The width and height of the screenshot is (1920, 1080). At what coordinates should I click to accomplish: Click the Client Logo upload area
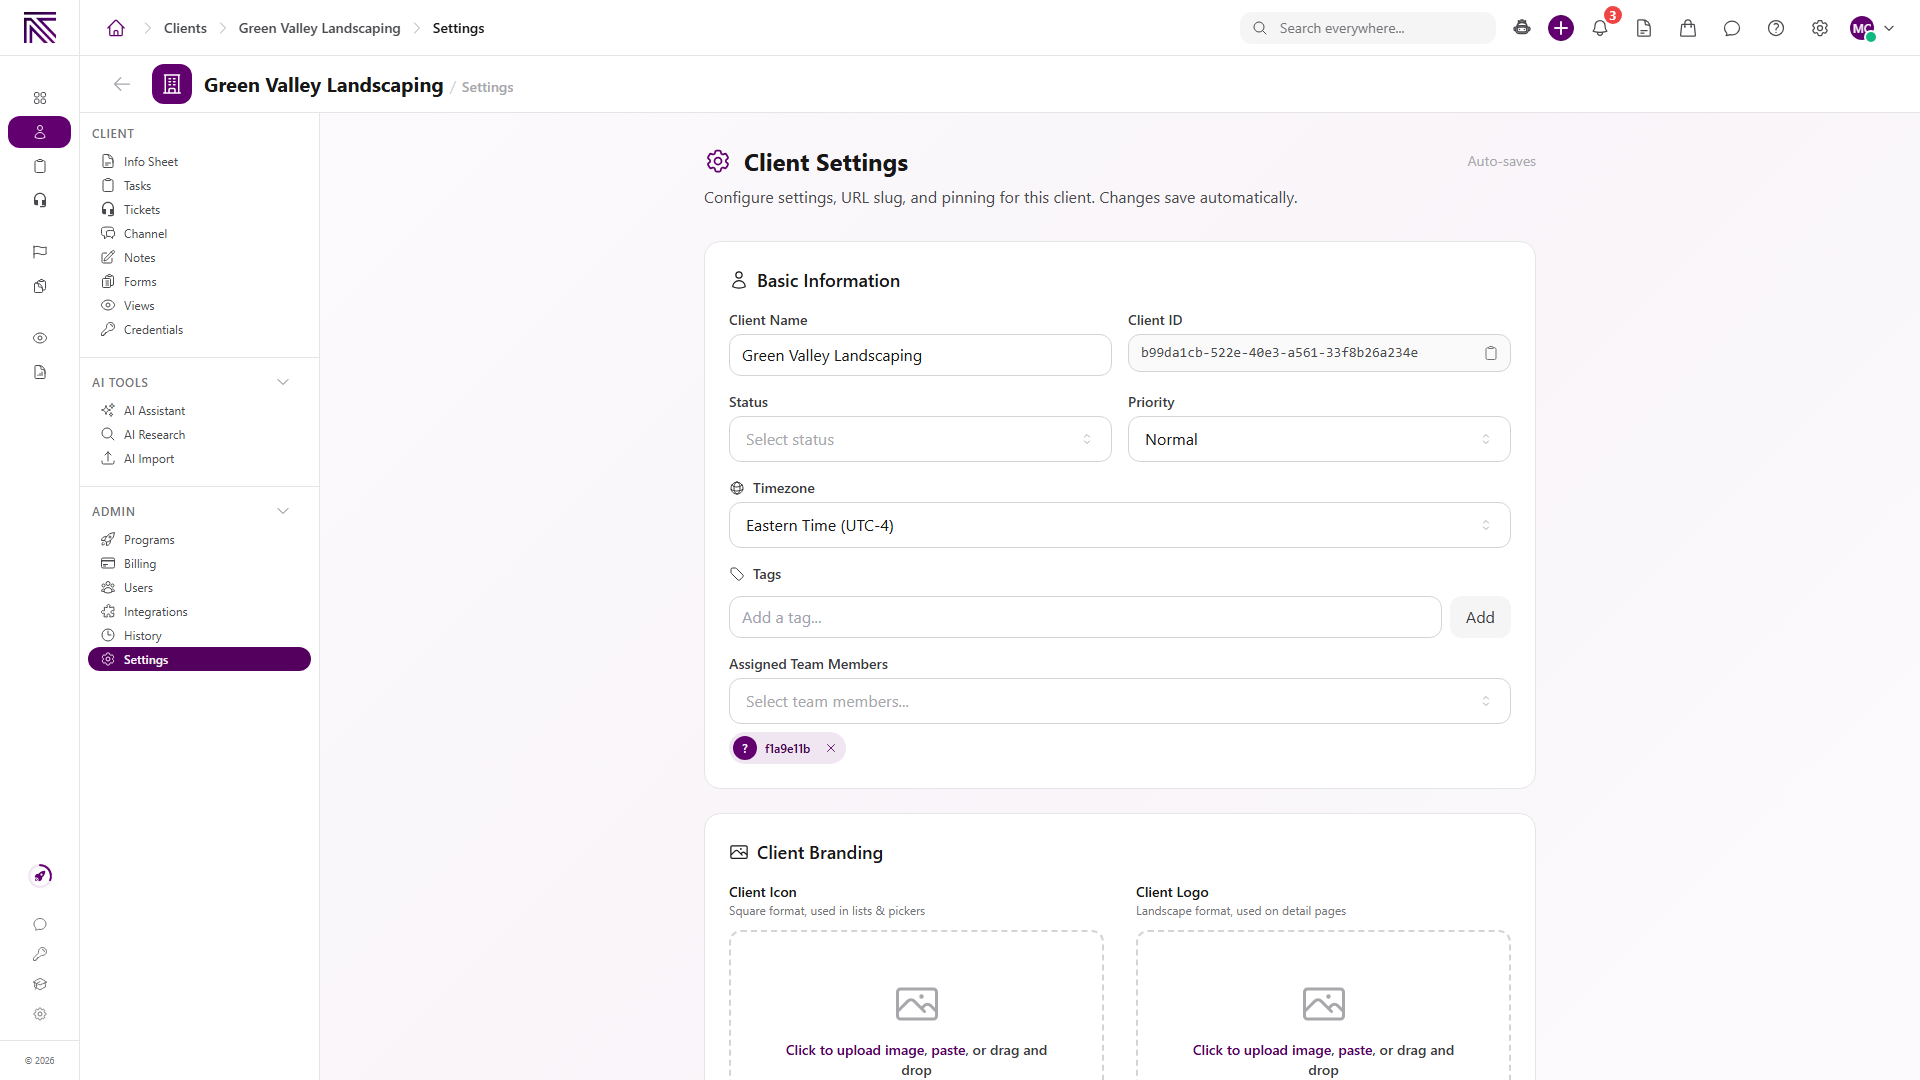click(1323, 1005)
